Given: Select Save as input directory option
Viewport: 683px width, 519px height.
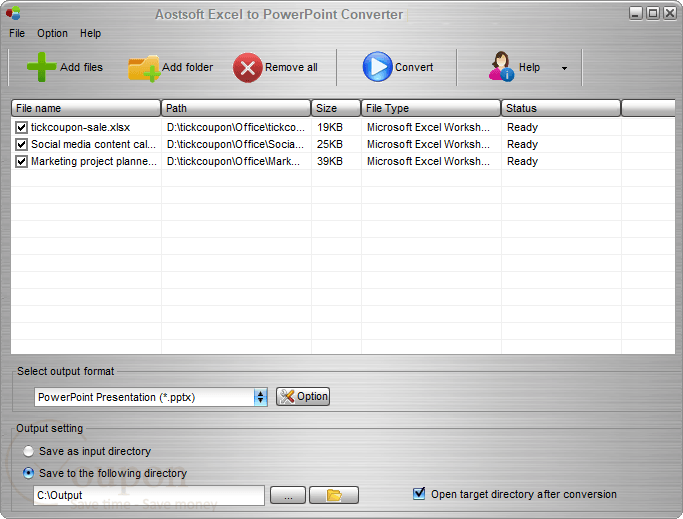Looking at the screenshot, I should [x=28, y=451].
